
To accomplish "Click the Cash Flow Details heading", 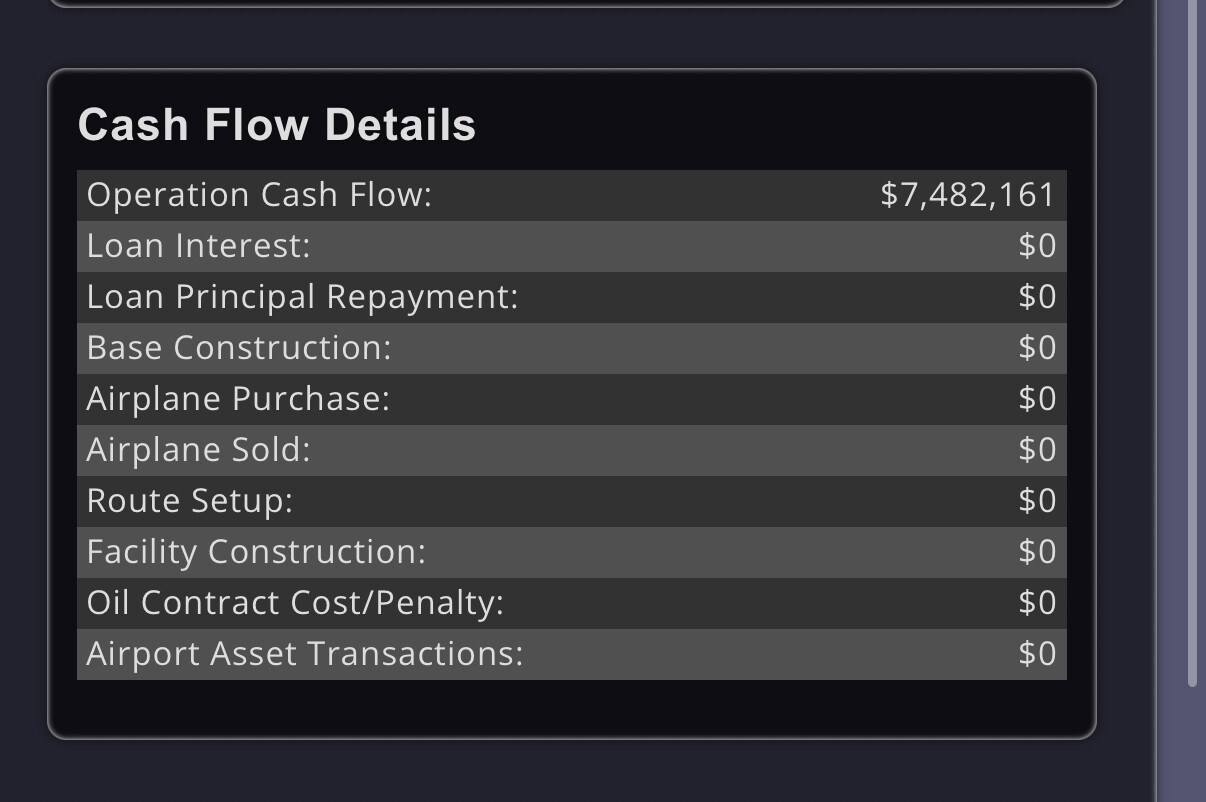I will (x=277, y=125).
